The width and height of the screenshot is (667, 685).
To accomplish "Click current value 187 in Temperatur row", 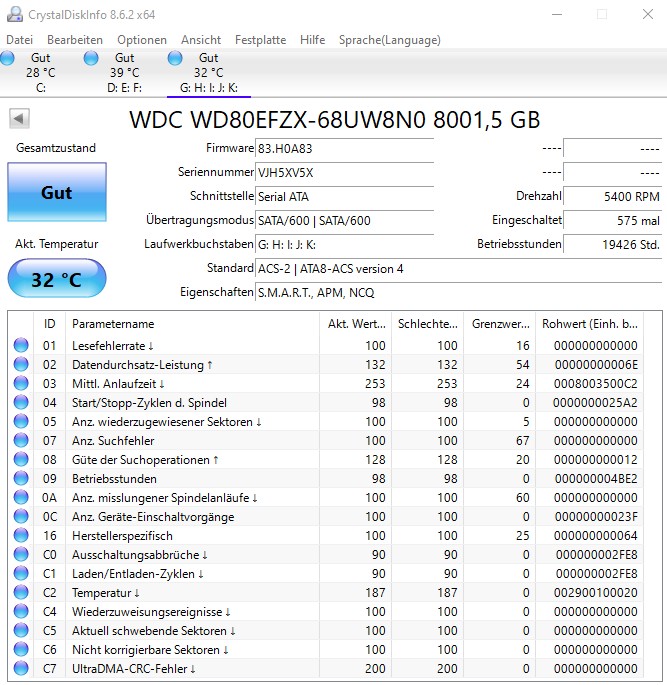I will click(x=375, y=592).
